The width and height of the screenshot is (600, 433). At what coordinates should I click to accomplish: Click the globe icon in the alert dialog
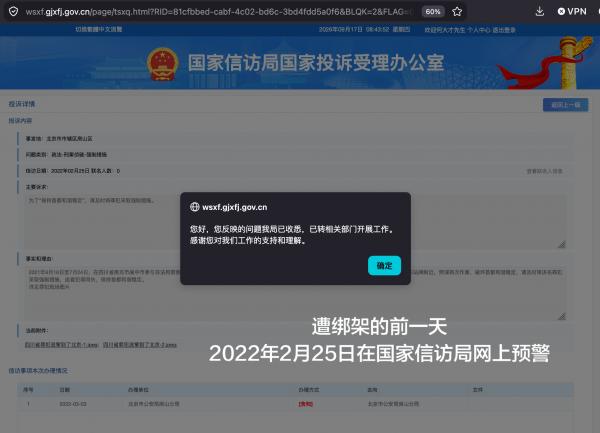click(194, 207)
